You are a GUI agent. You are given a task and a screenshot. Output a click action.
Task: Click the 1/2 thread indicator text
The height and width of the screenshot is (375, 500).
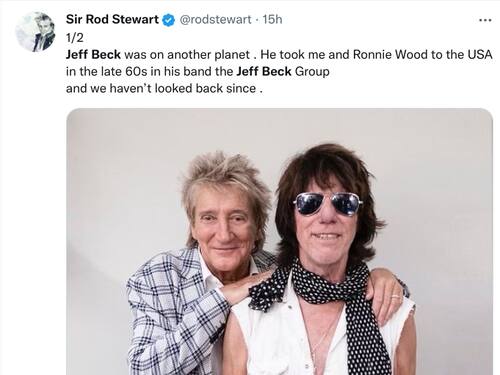[75, 38]
